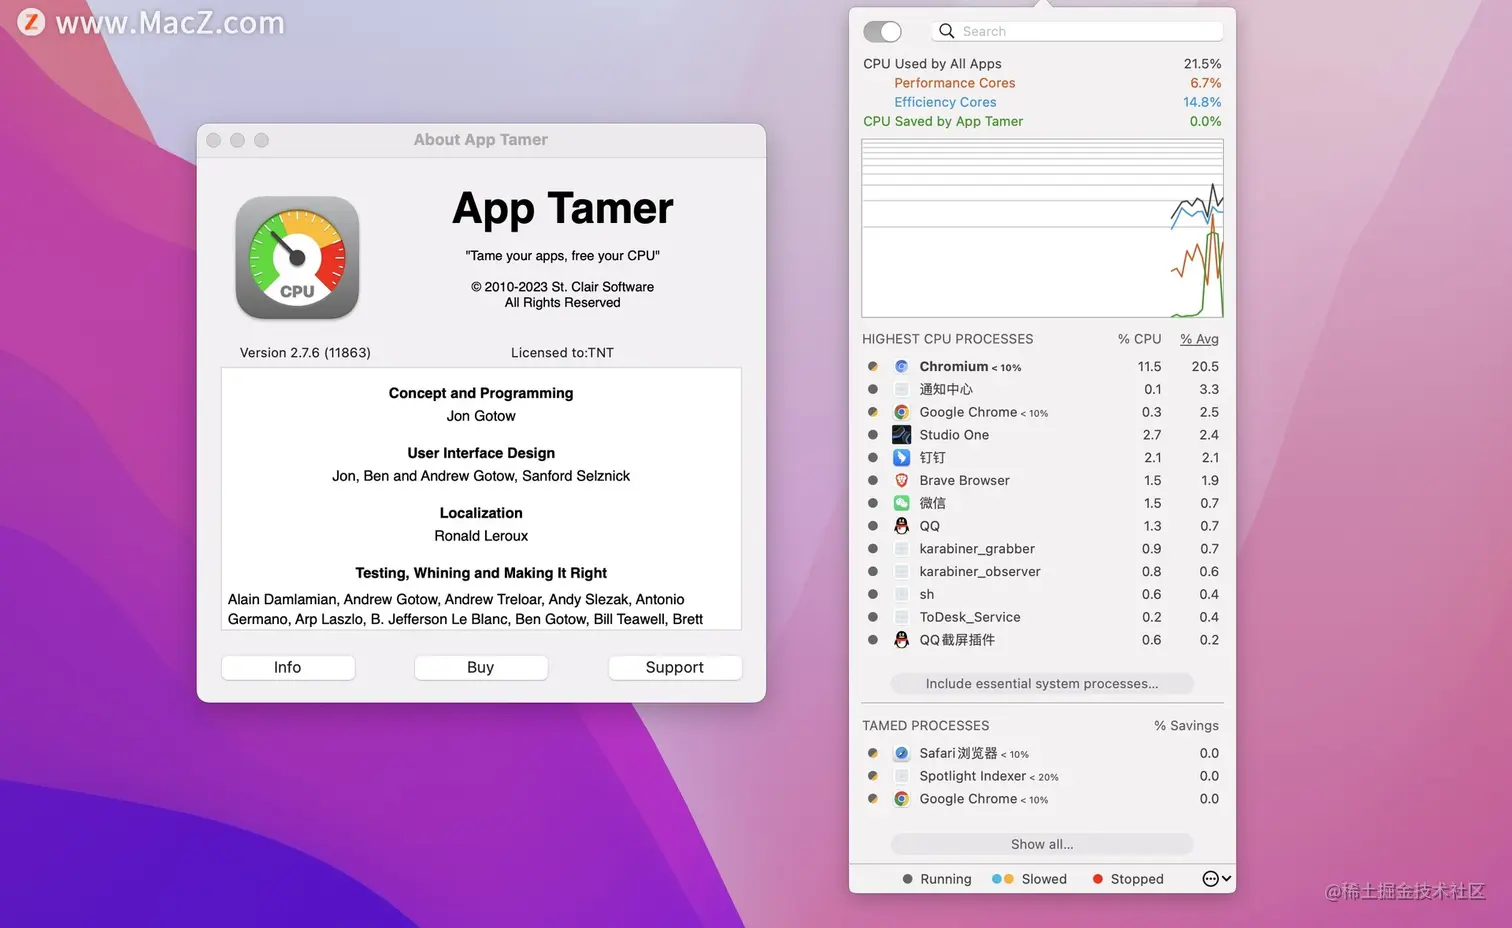Click the Search field in App Tamer panel
Screen dimensions: 1512x928
[1077, 31]
